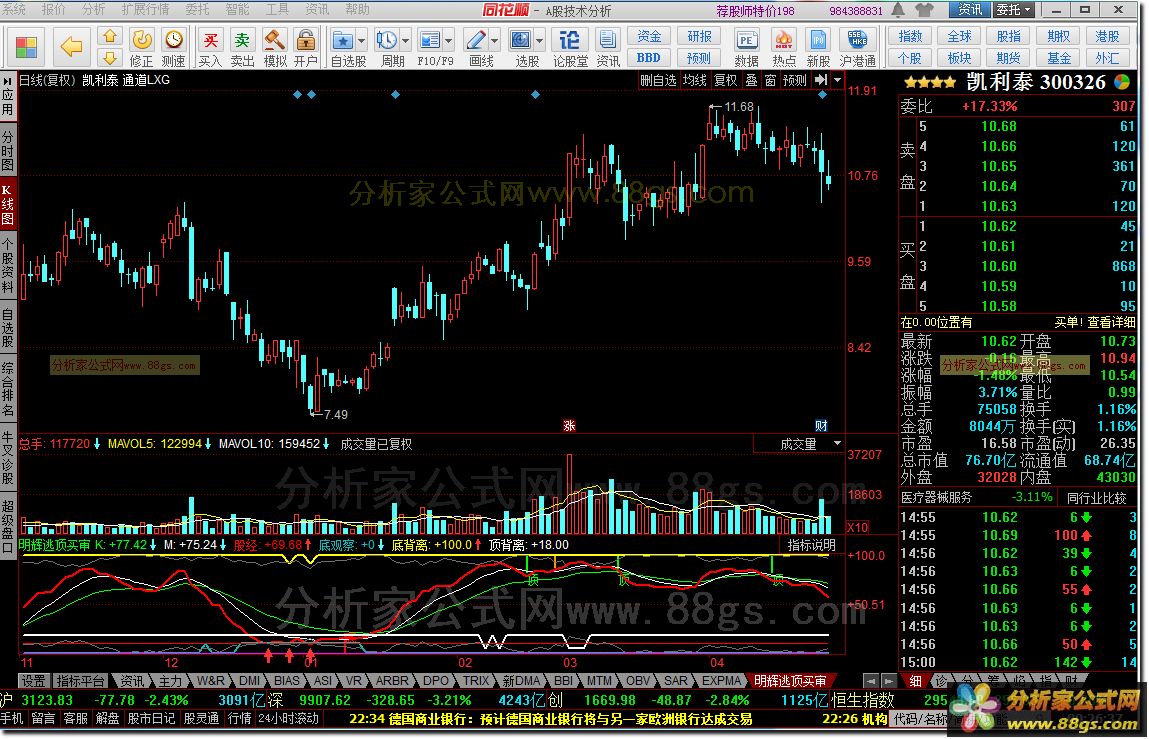The width and height of the screenshot is (1149, 739).
Task: Expand the 自选股 dropdown arrow
Action: [361, 41]
